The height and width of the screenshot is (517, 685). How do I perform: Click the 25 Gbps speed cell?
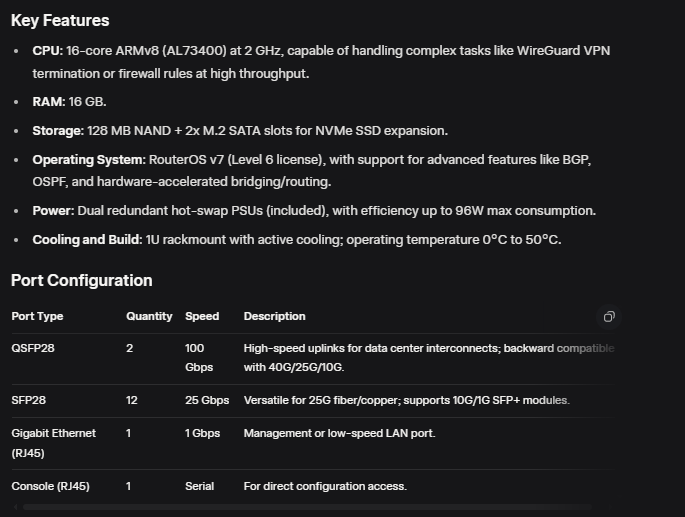pos(207,401)
